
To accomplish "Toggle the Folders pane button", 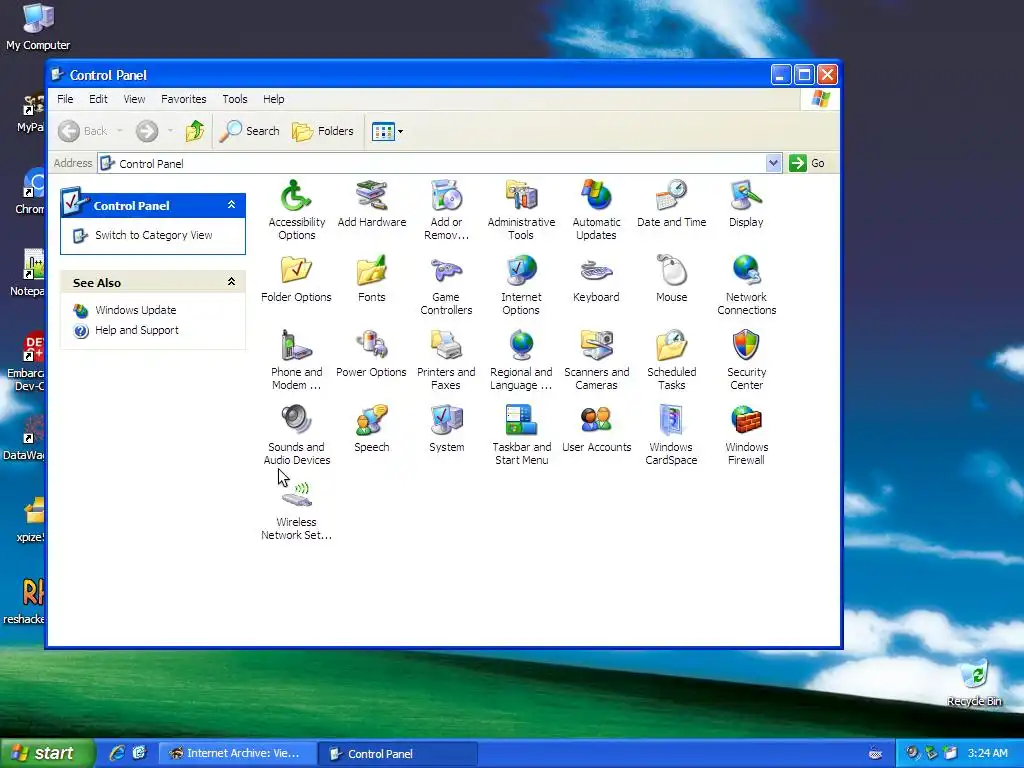I will point(323,131).
